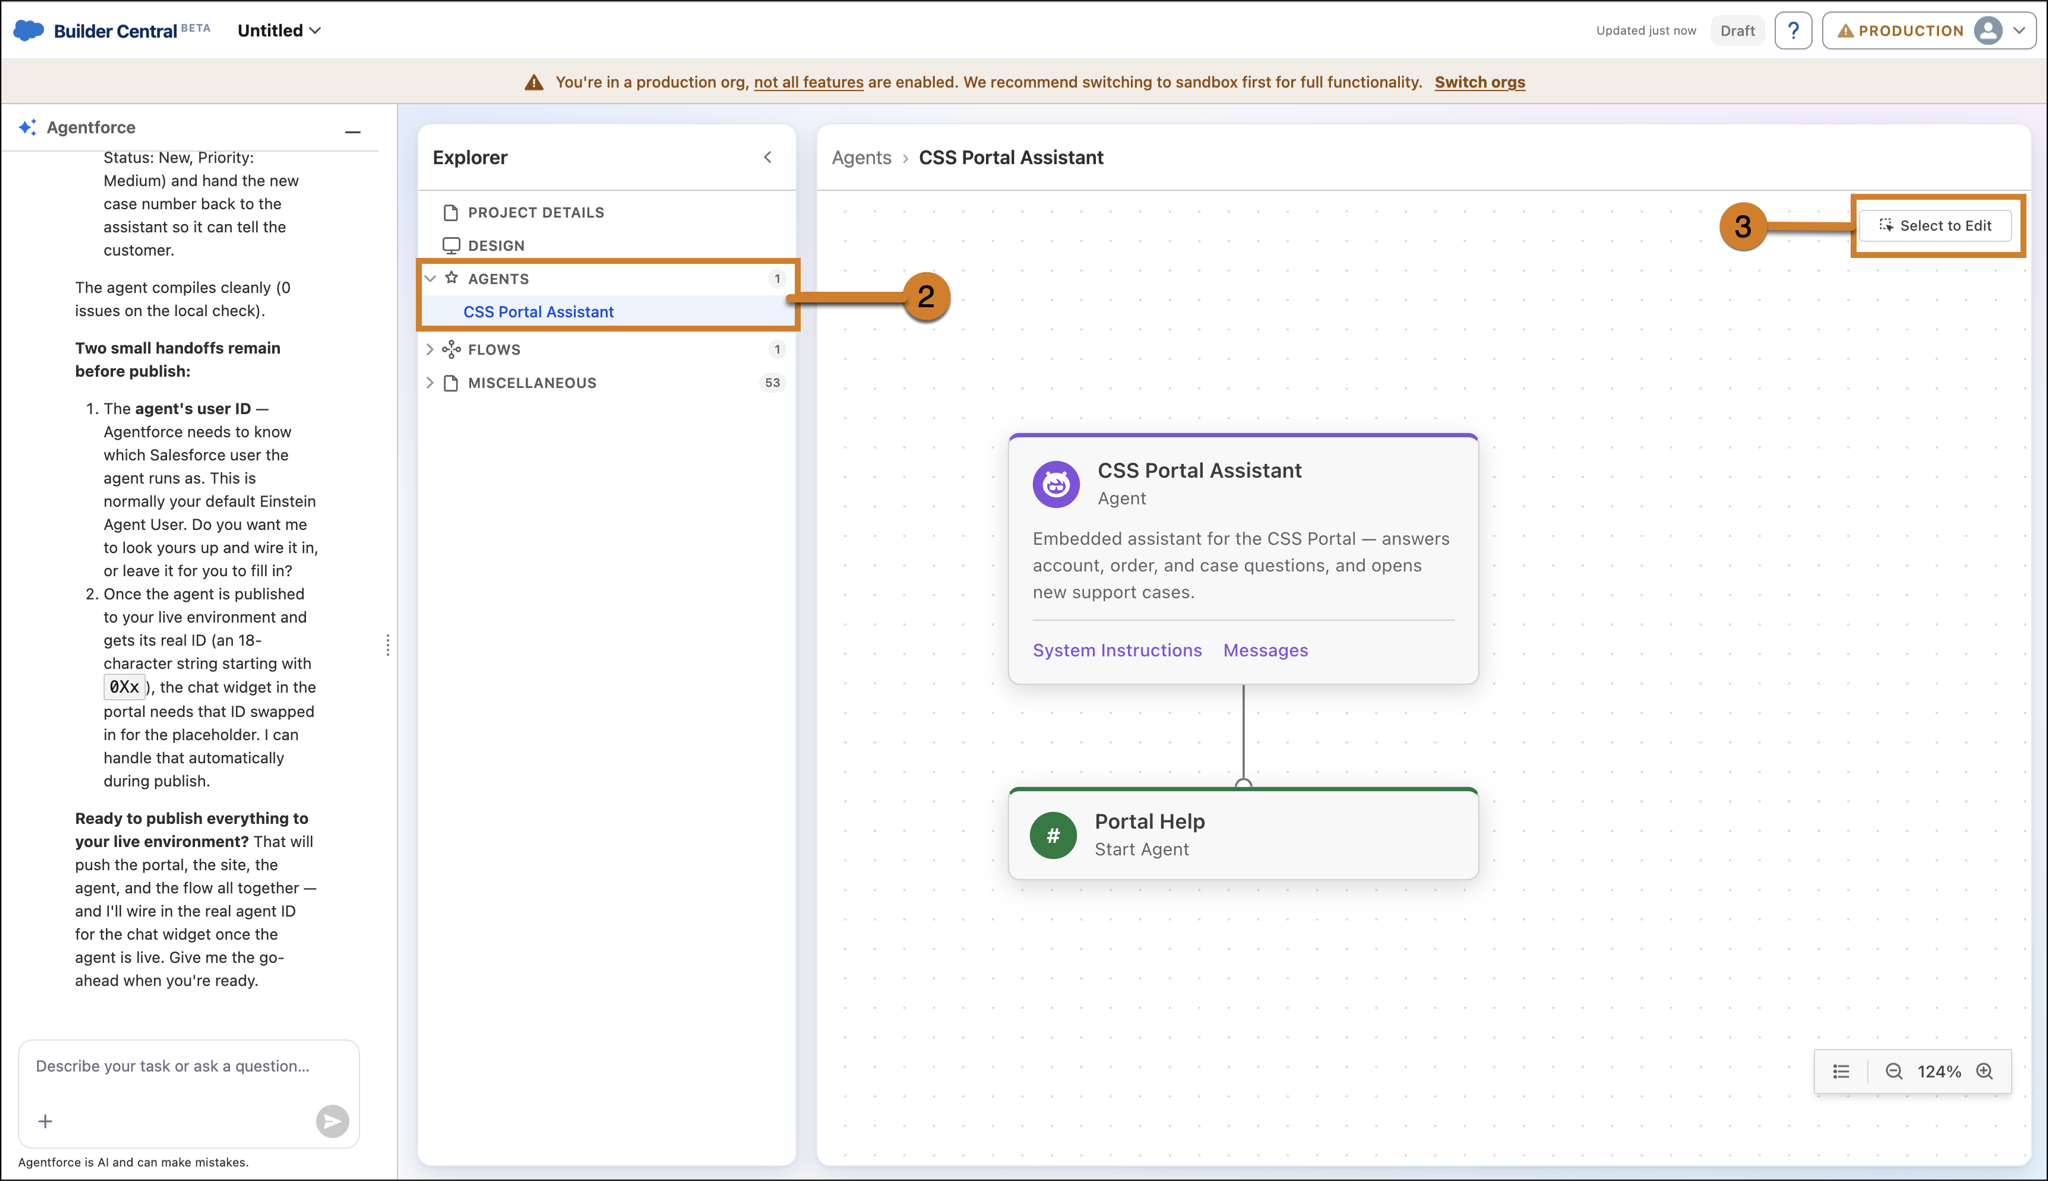
Task: Click the plus attachment icon in chat
Action: point(45,1121)
